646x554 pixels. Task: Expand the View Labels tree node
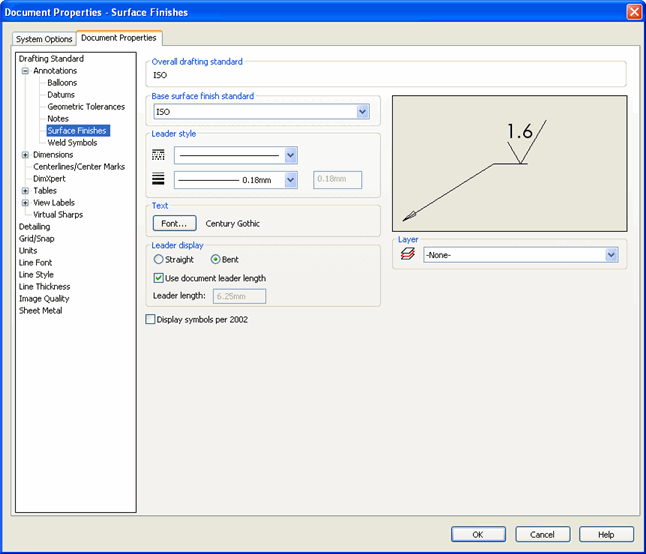25,203
